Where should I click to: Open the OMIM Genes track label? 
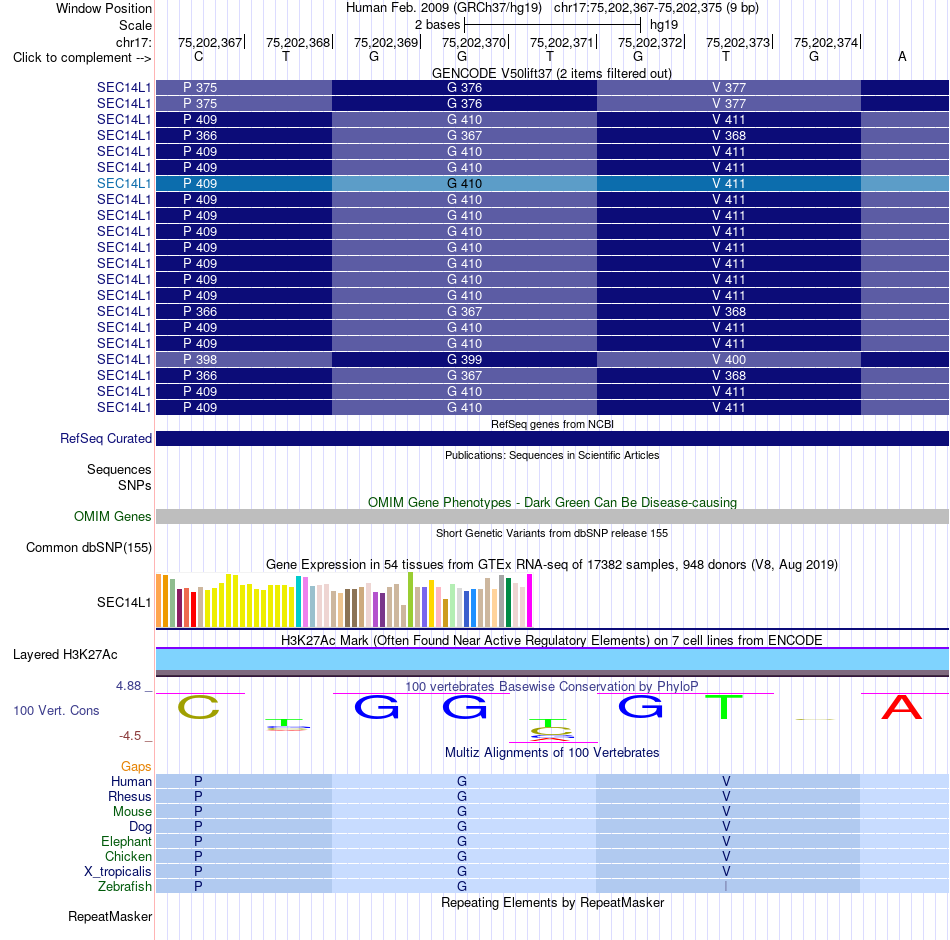pyautogui.click(x=112, y=516)
